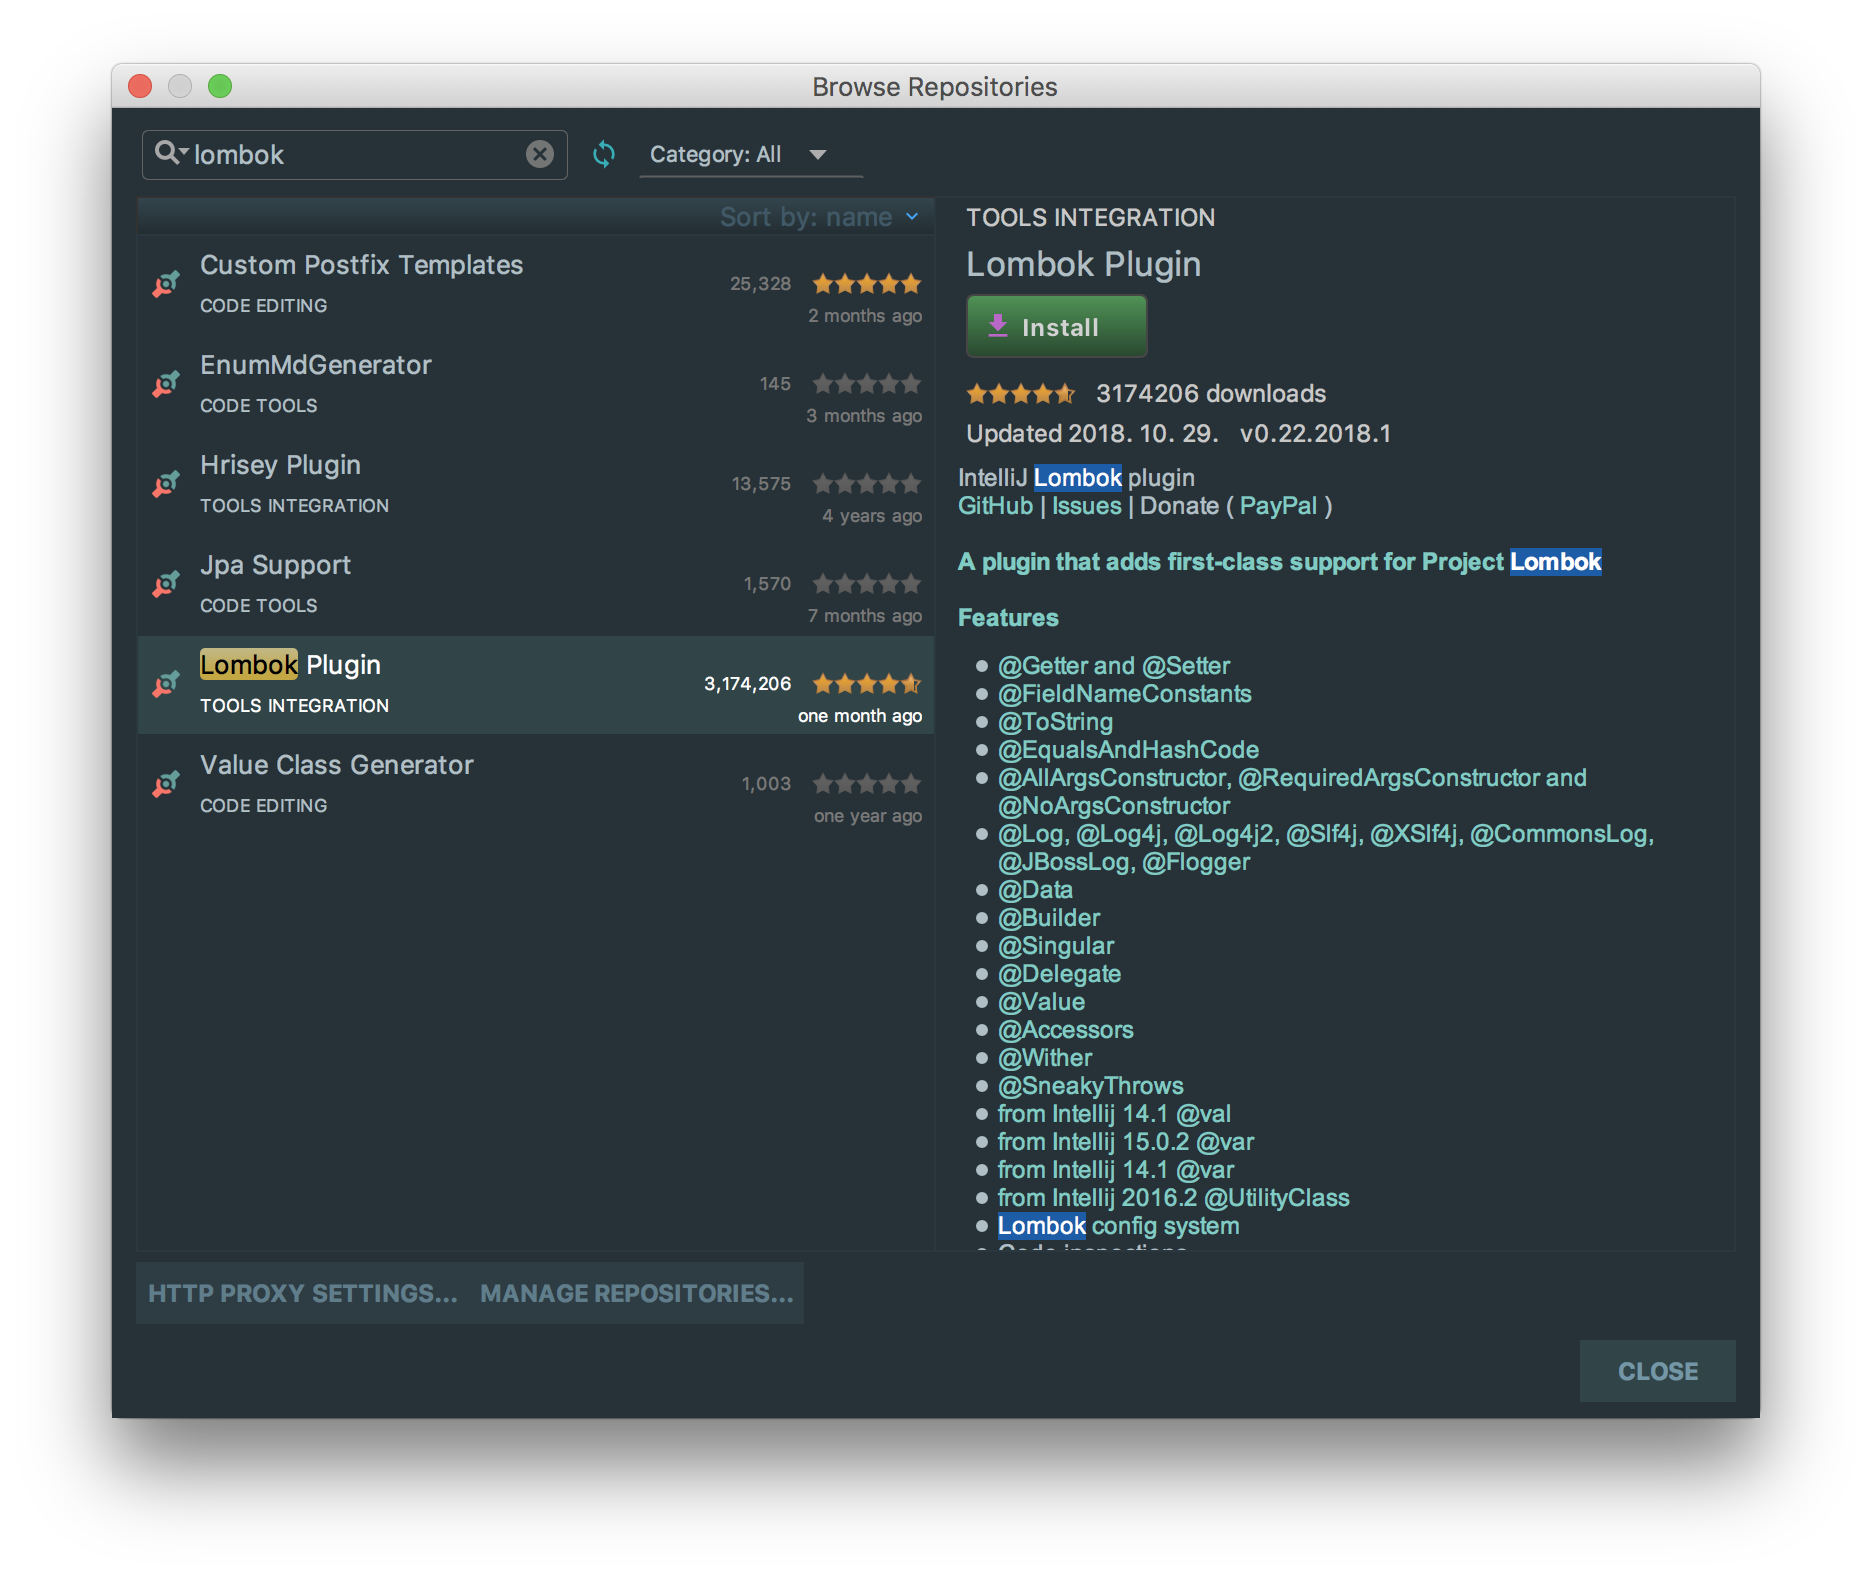
Task: Click the 'Updated 2018. 10. 29.' text
Action: pyautogui.click(x=1092, y=434)
